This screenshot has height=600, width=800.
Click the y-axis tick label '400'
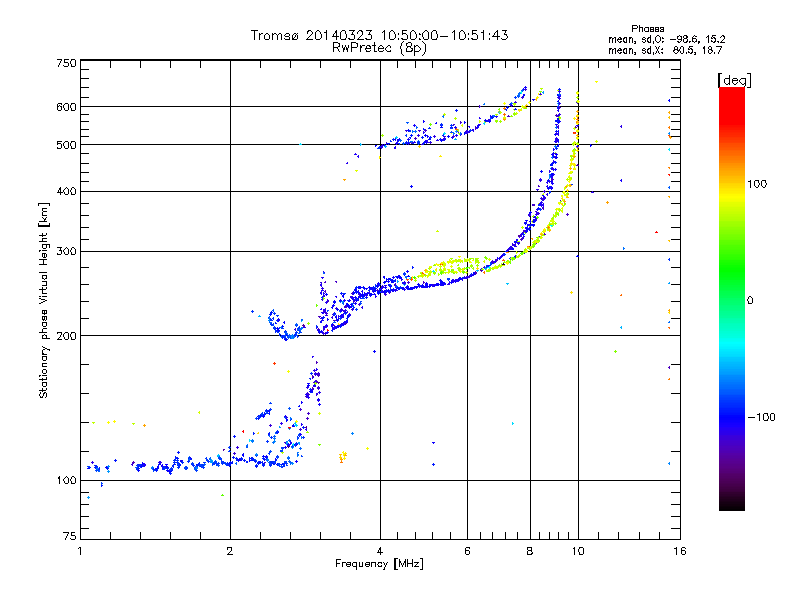66,192
